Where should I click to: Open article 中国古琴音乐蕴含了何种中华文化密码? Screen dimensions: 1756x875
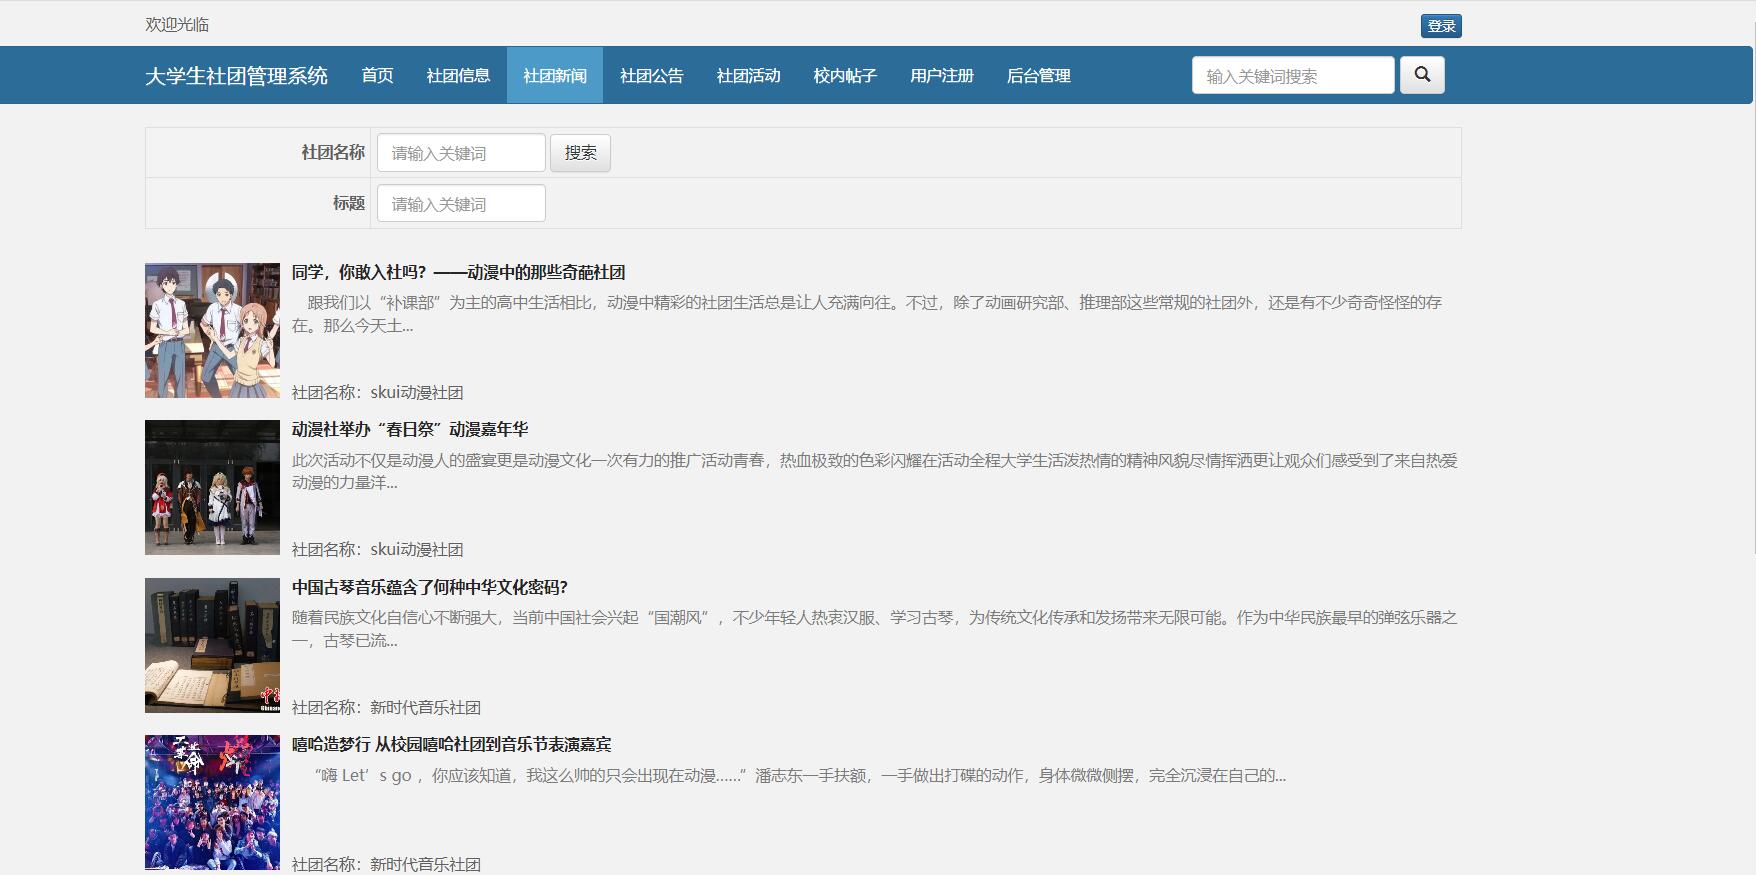(430, 587)
